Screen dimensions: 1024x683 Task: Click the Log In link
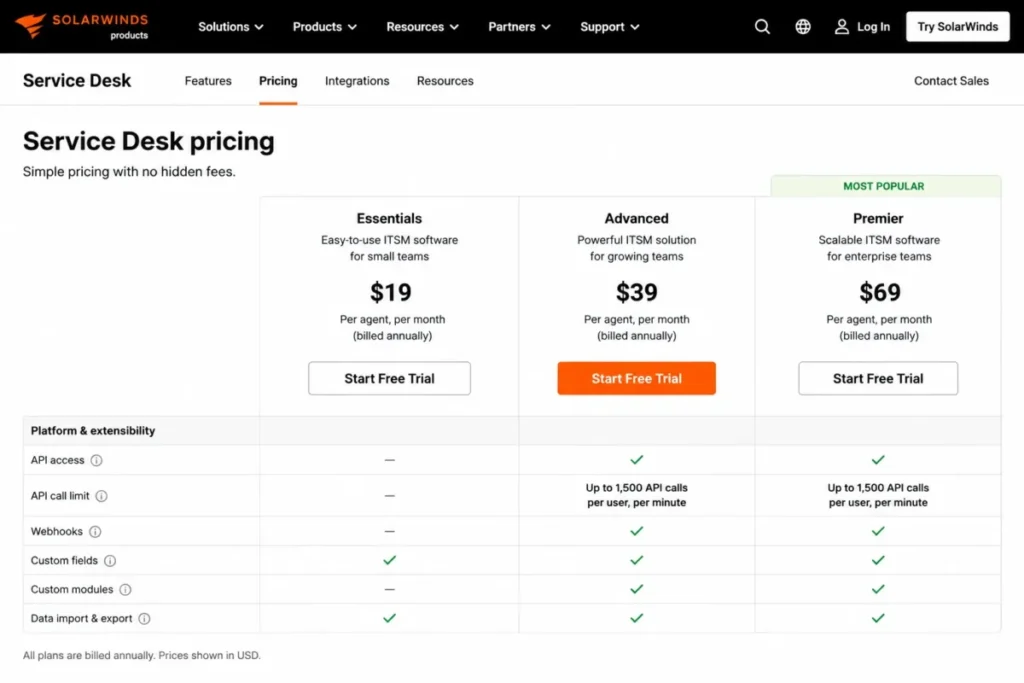873,27
